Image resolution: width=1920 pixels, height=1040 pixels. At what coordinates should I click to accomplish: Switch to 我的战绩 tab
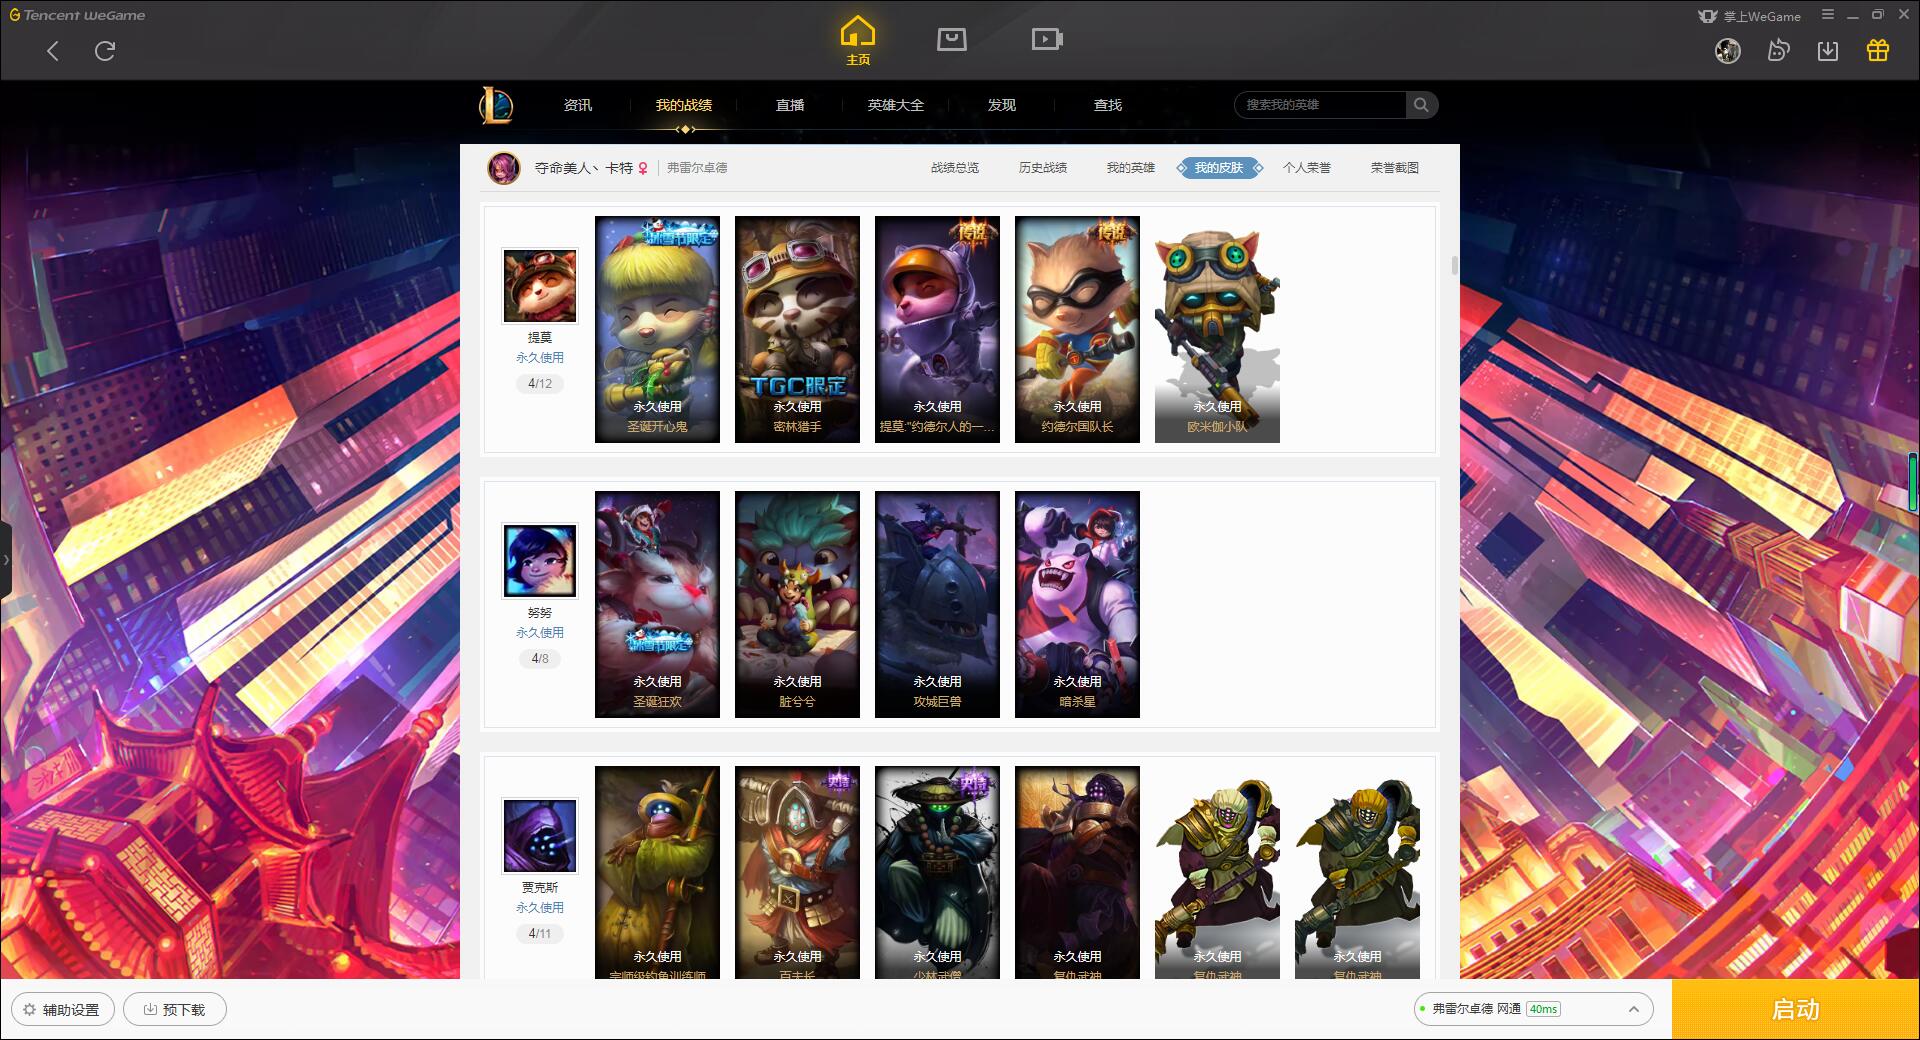[684, 105]
